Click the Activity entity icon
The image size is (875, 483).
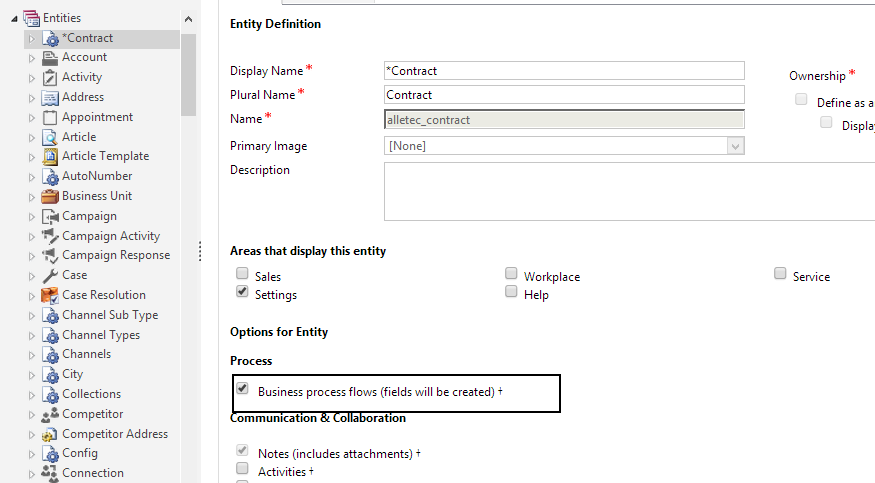point(51,78)
